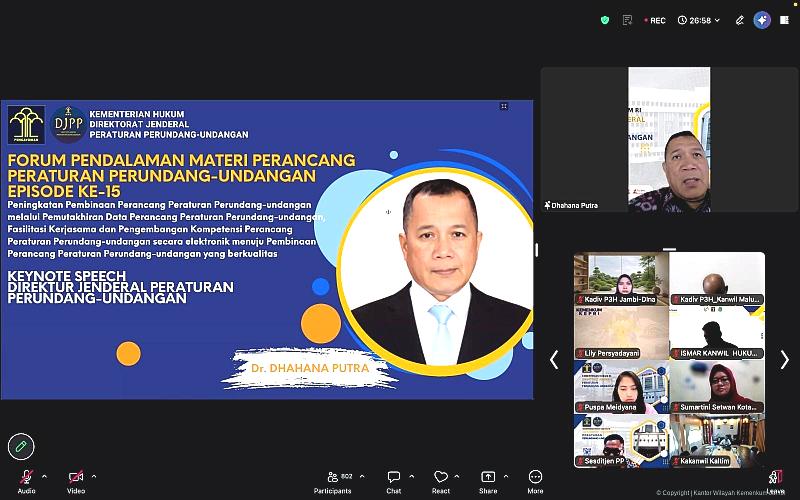
Task: Open audio options caret next to Audio
Action: point(44,477)
